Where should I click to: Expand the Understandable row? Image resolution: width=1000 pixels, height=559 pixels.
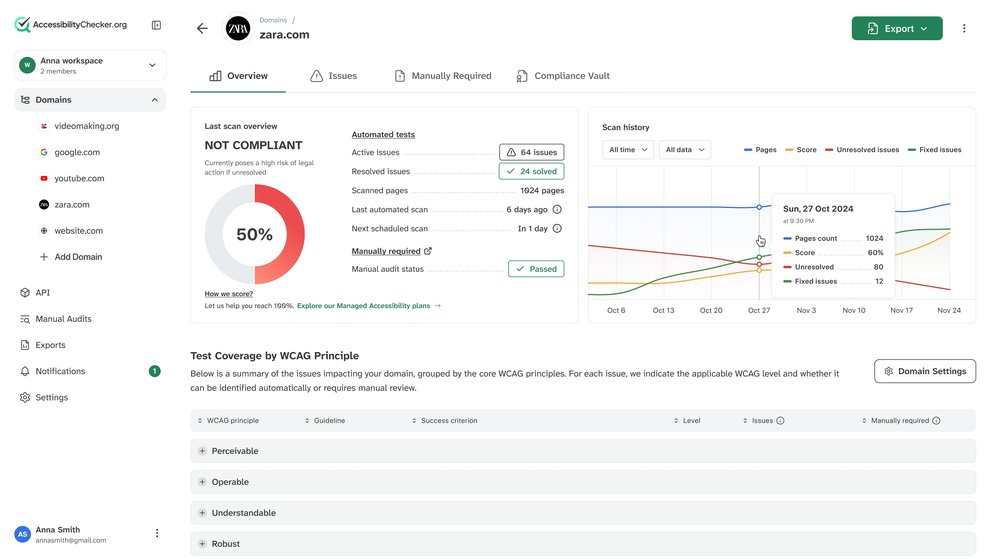point(583,512)
